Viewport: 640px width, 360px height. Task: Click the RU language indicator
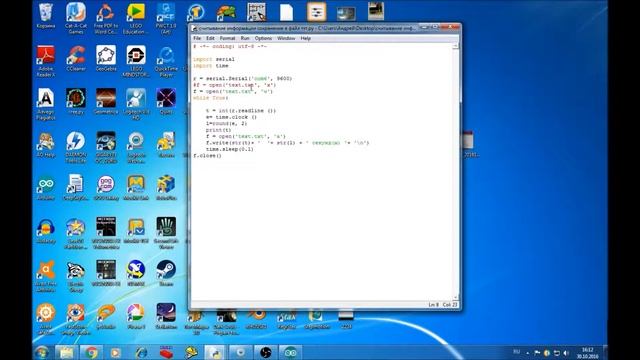(x=516, y=352)
